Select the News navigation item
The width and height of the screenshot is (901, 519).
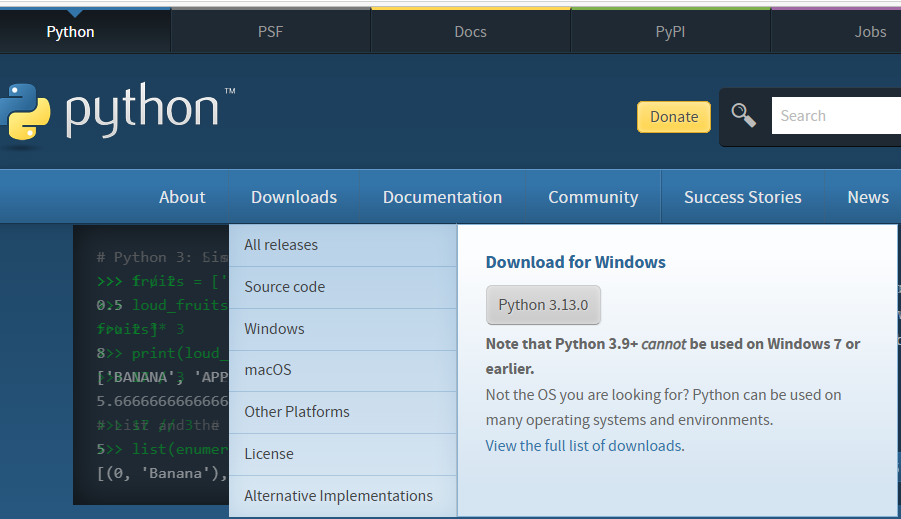pyautogui.click(x=868, y=197)
